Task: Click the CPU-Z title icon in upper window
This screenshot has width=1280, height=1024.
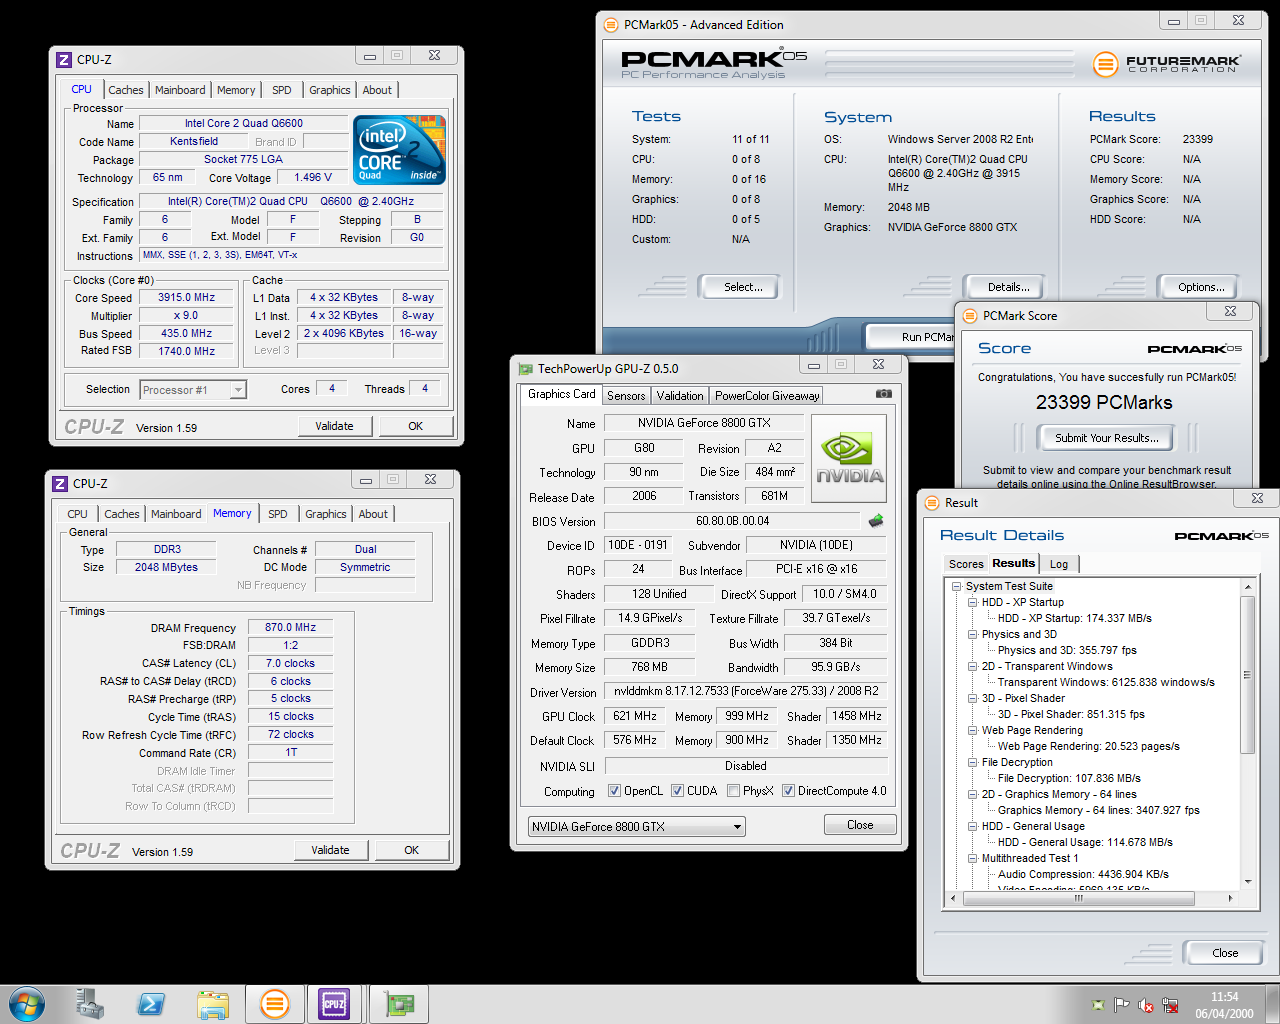Action: [x=64, y=59]
